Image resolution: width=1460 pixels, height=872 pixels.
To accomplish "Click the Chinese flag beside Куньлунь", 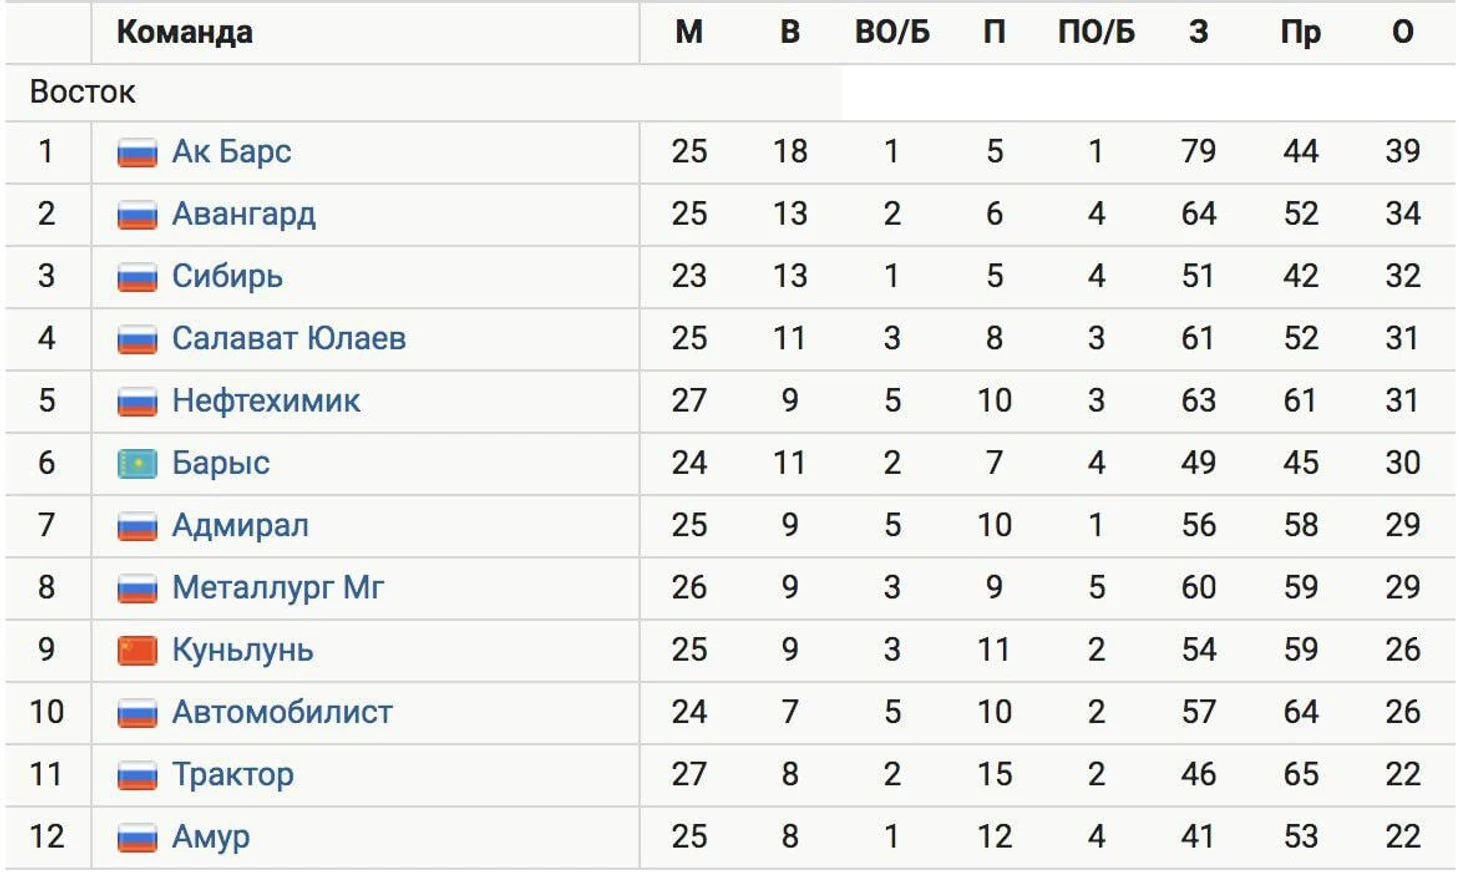I will coord(137,651).
